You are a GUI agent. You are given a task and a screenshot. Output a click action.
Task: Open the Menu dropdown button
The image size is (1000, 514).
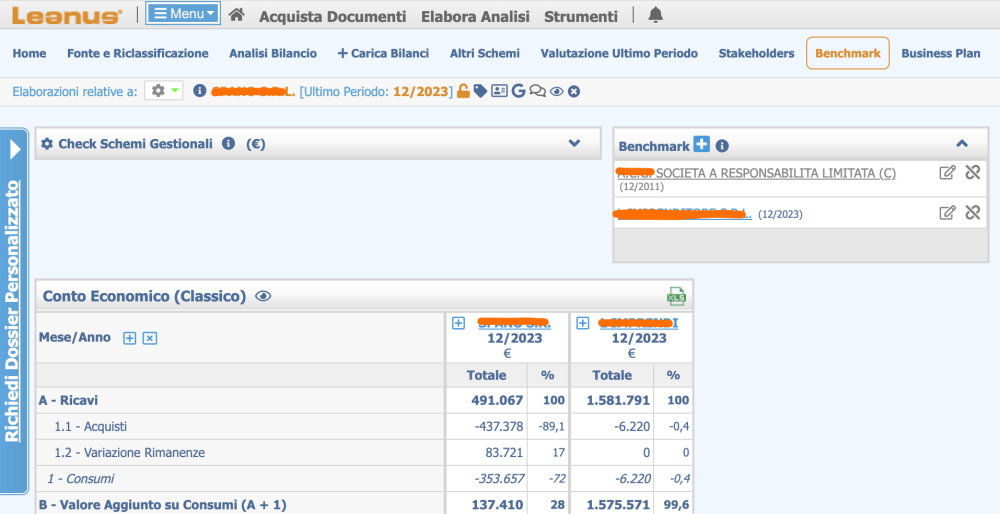point(183,13)
